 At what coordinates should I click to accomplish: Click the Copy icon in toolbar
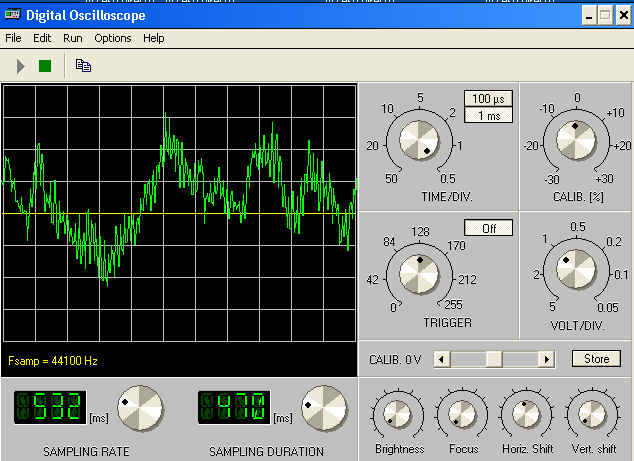pyautogui.click(x=83, y=66)
